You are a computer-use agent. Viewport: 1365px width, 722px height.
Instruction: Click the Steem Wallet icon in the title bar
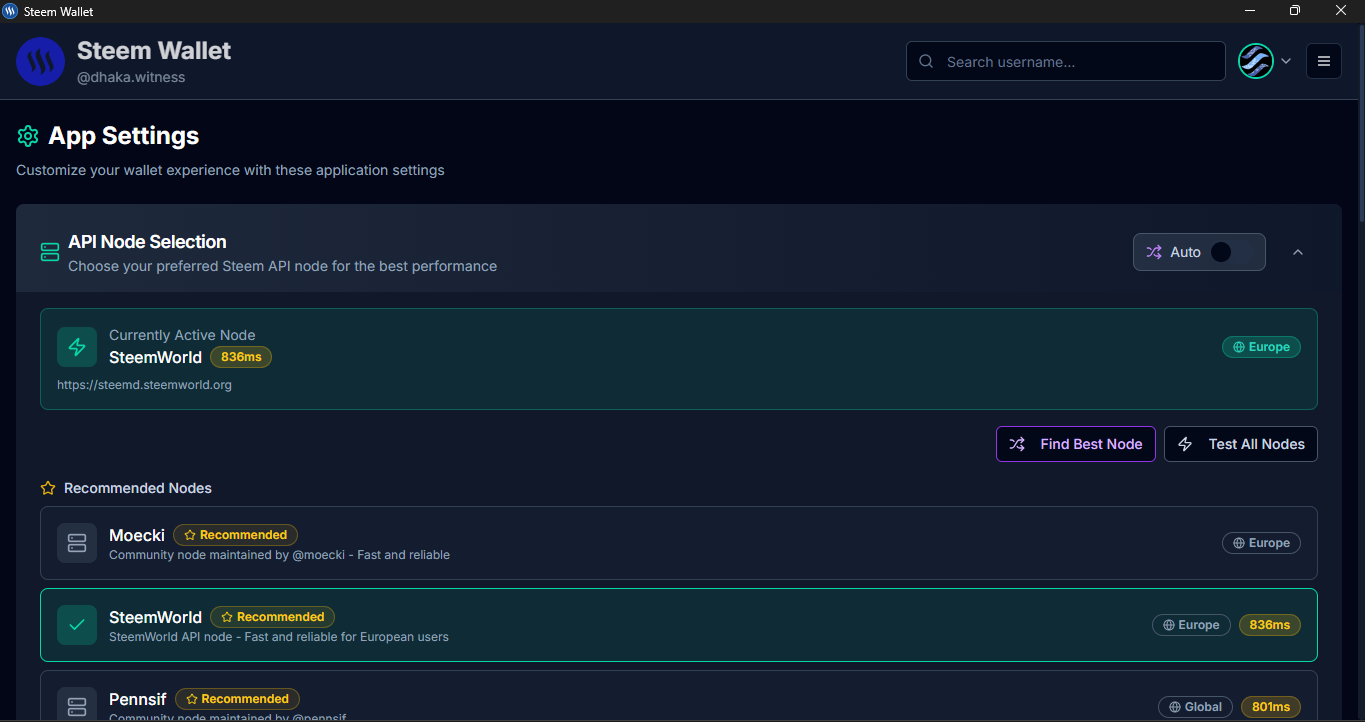[10, 11]
